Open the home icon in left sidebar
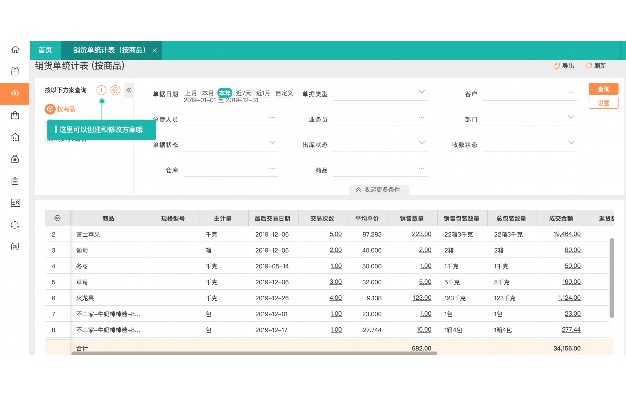Image resolution: width=626 pixels, height=396 pixels. point(15,50)
